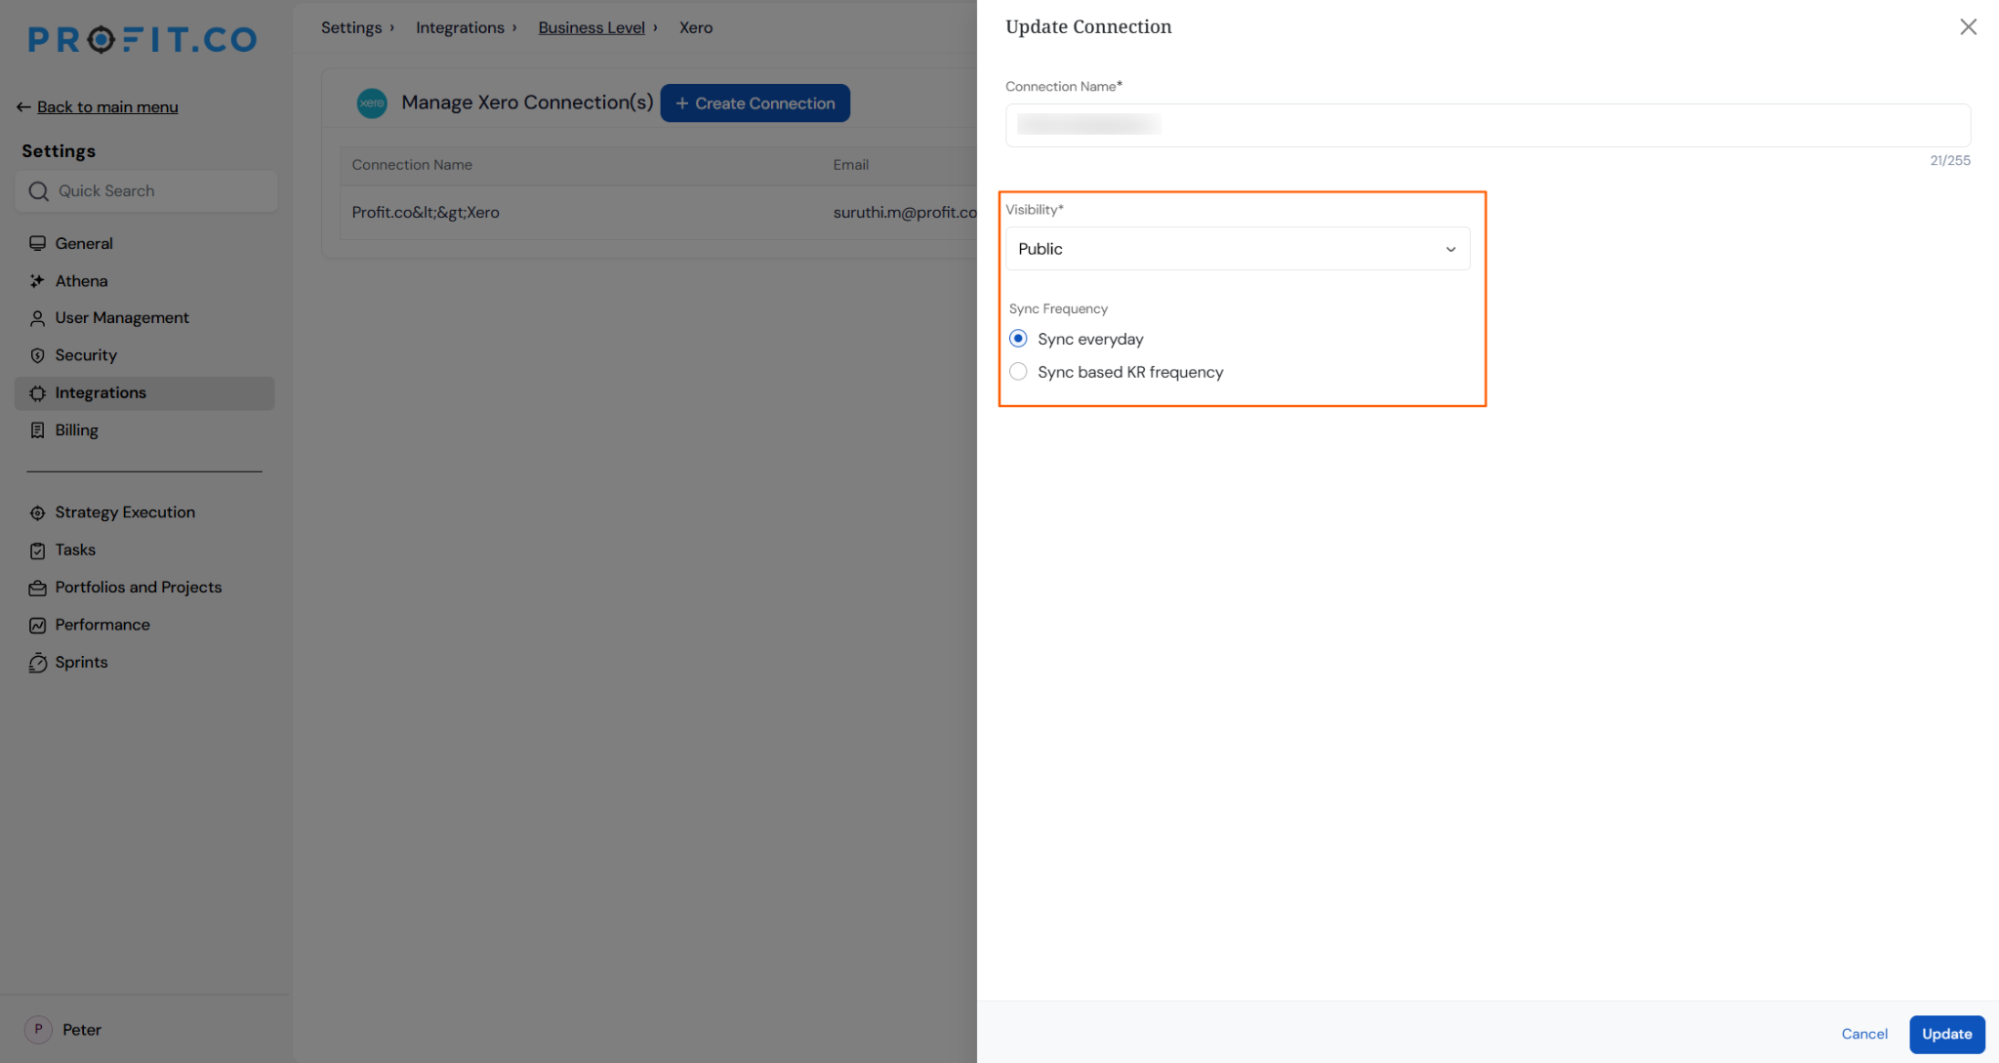Click the Quick Search magnifier icon
Screen dimensions: 1999x1063
click(x=38, y=191)
